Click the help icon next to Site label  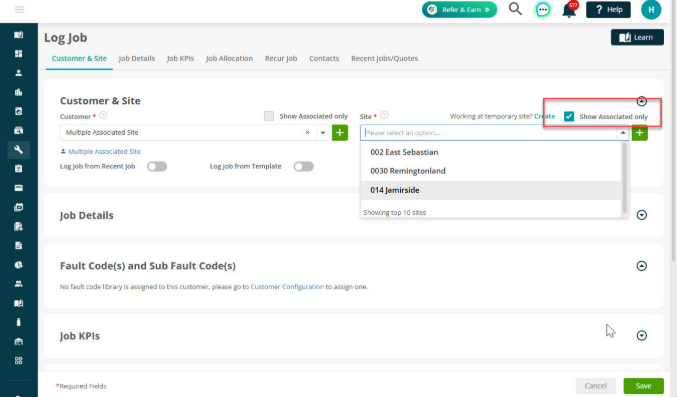tap(384, 115)
